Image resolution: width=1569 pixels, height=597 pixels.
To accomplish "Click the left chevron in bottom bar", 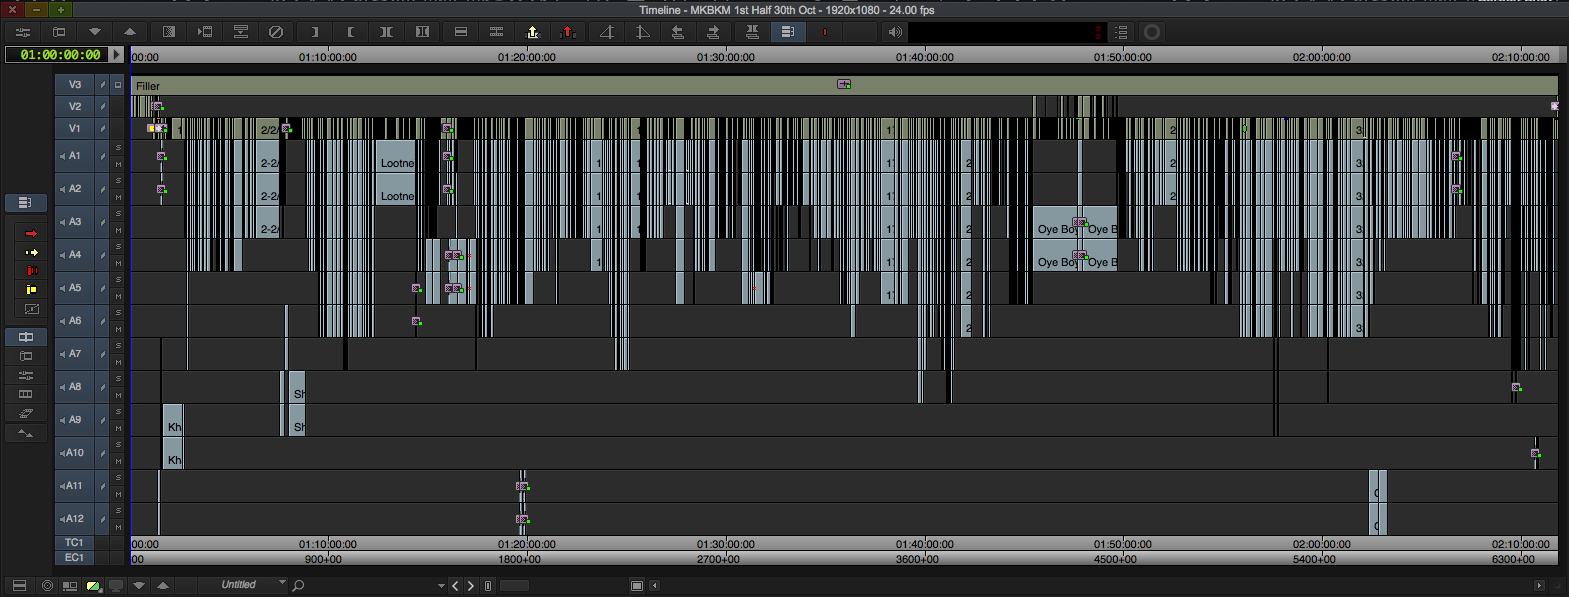I will (x=455, y=586).
